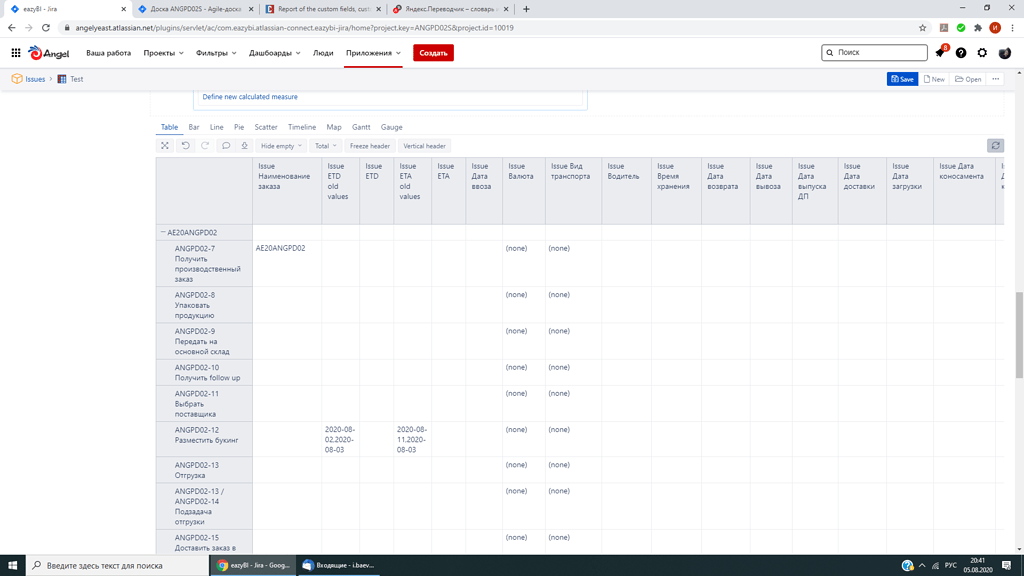The width and height of the screenshot is (1024, 576).
Task: Click the Jira search Поиск field
Action: (x=874, y=51)
